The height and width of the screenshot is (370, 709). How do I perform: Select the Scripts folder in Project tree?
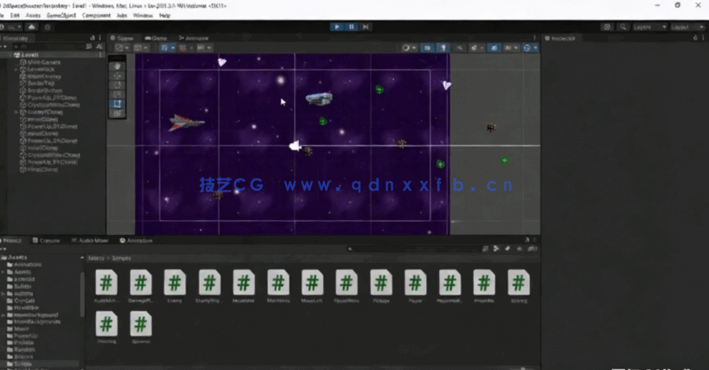(x=23, y=364)
